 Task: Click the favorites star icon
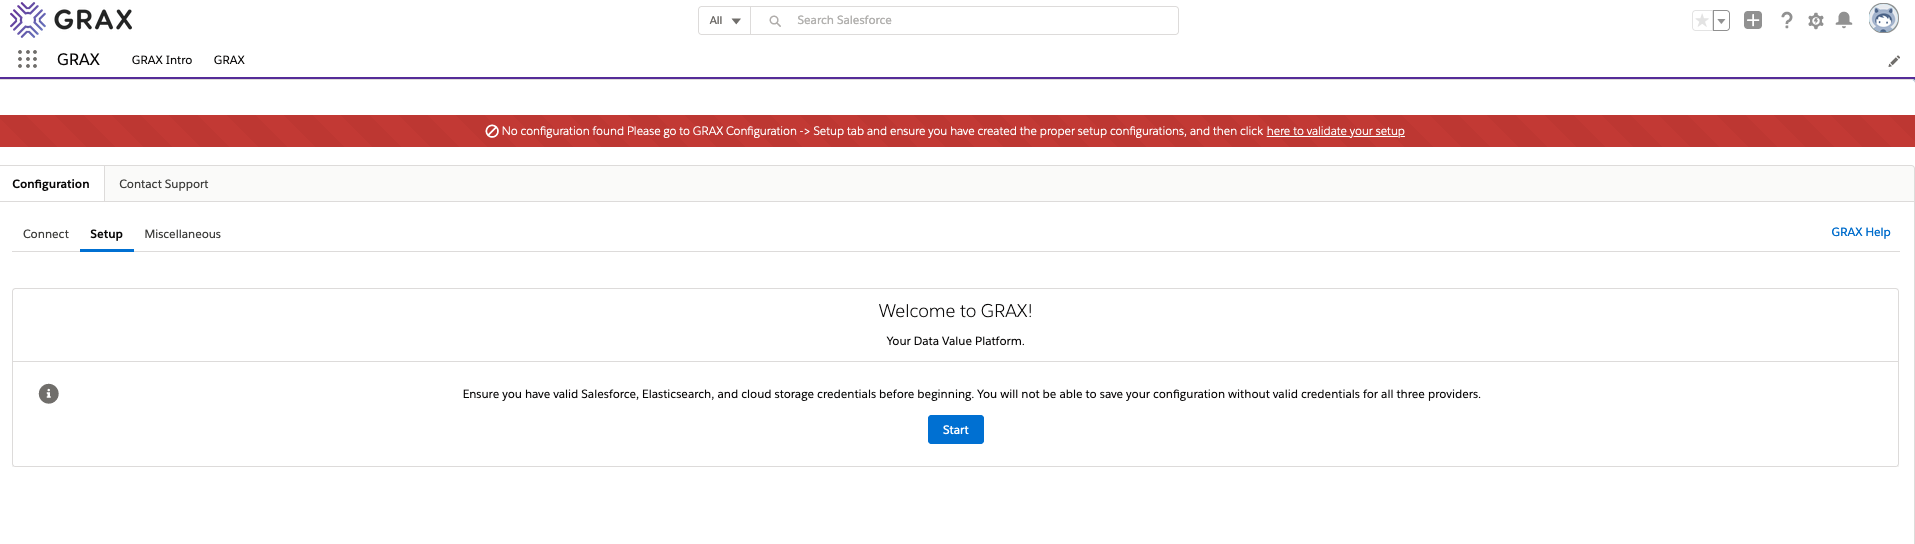(1702, 20)
